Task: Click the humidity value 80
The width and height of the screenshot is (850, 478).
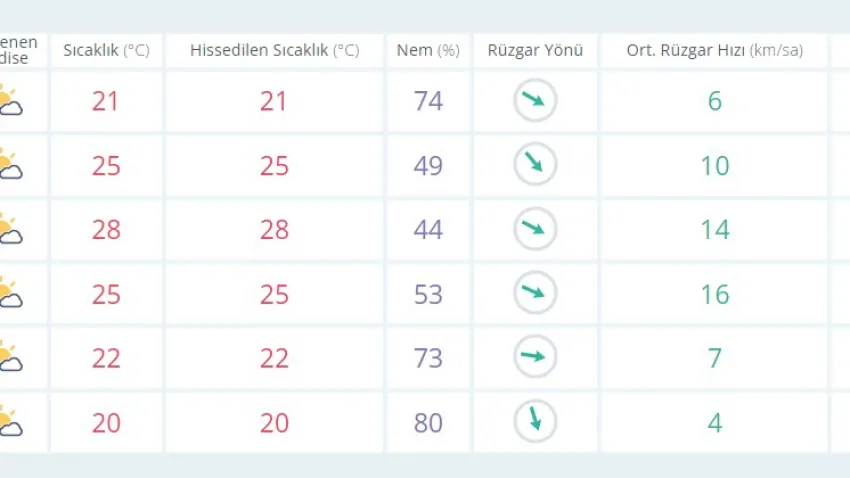Action: [428, 423]
